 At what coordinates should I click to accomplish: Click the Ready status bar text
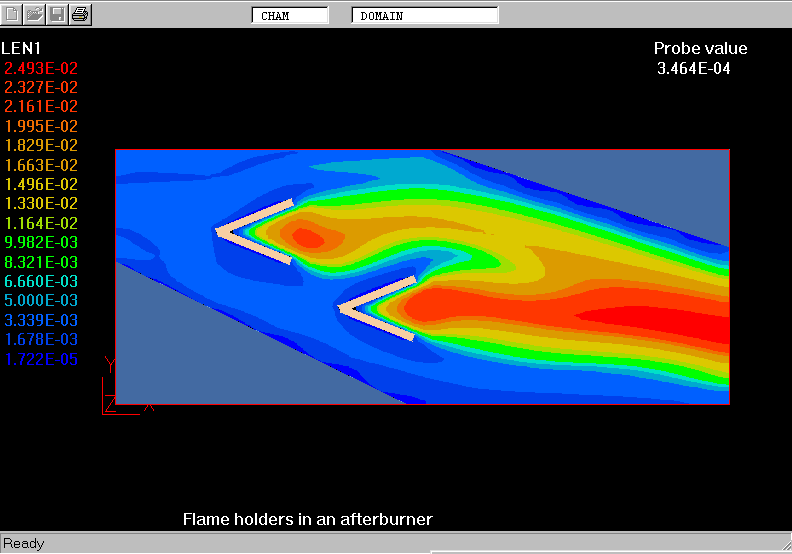click(24, 544)
